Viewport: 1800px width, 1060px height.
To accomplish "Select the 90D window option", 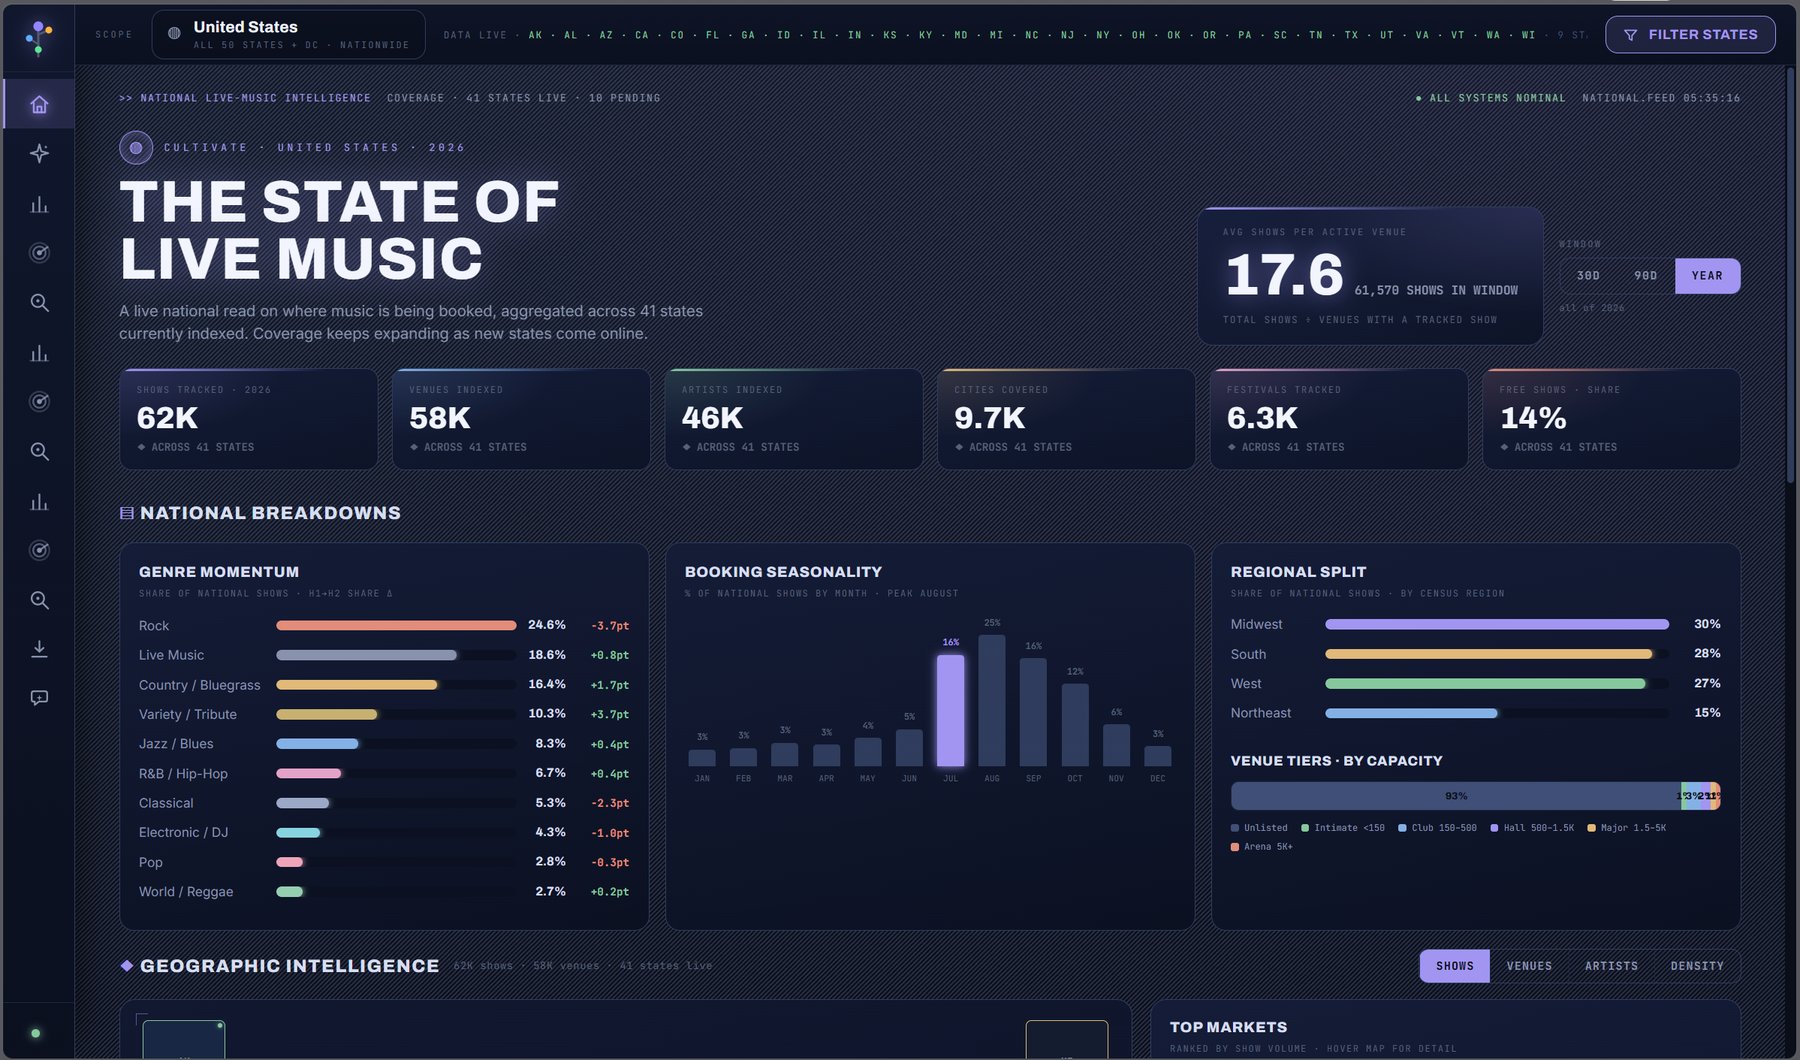I will coord(1646,276).
